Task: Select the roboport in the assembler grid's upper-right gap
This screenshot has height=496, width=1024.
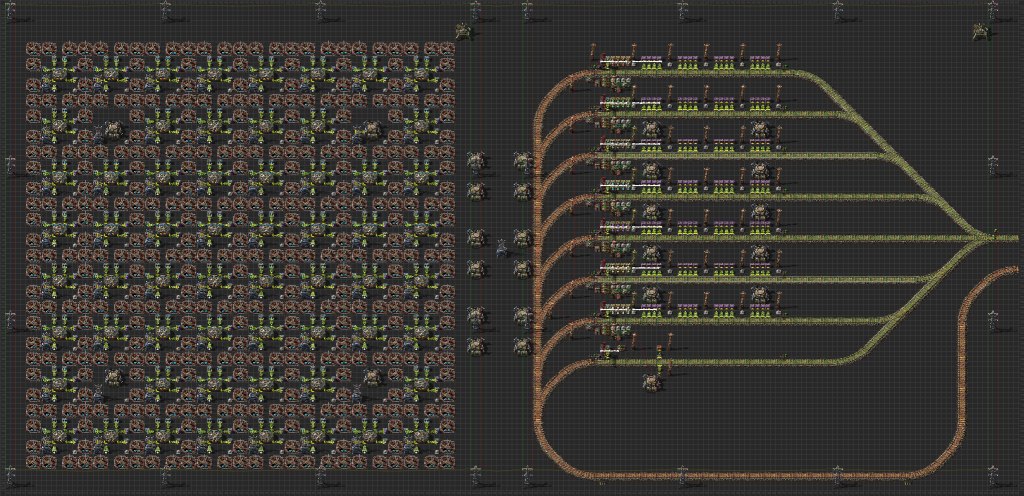Action: [371, 130]
